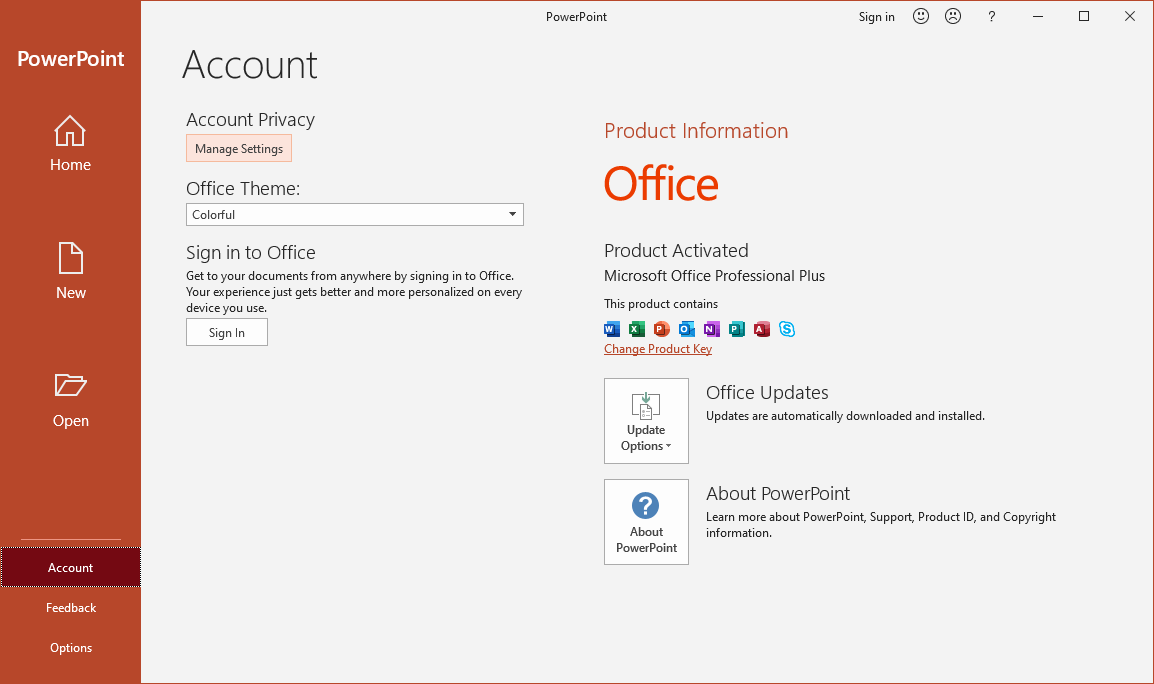Send a frown with sad face icon
This screenshot has height=684, width=1154.
953,16
